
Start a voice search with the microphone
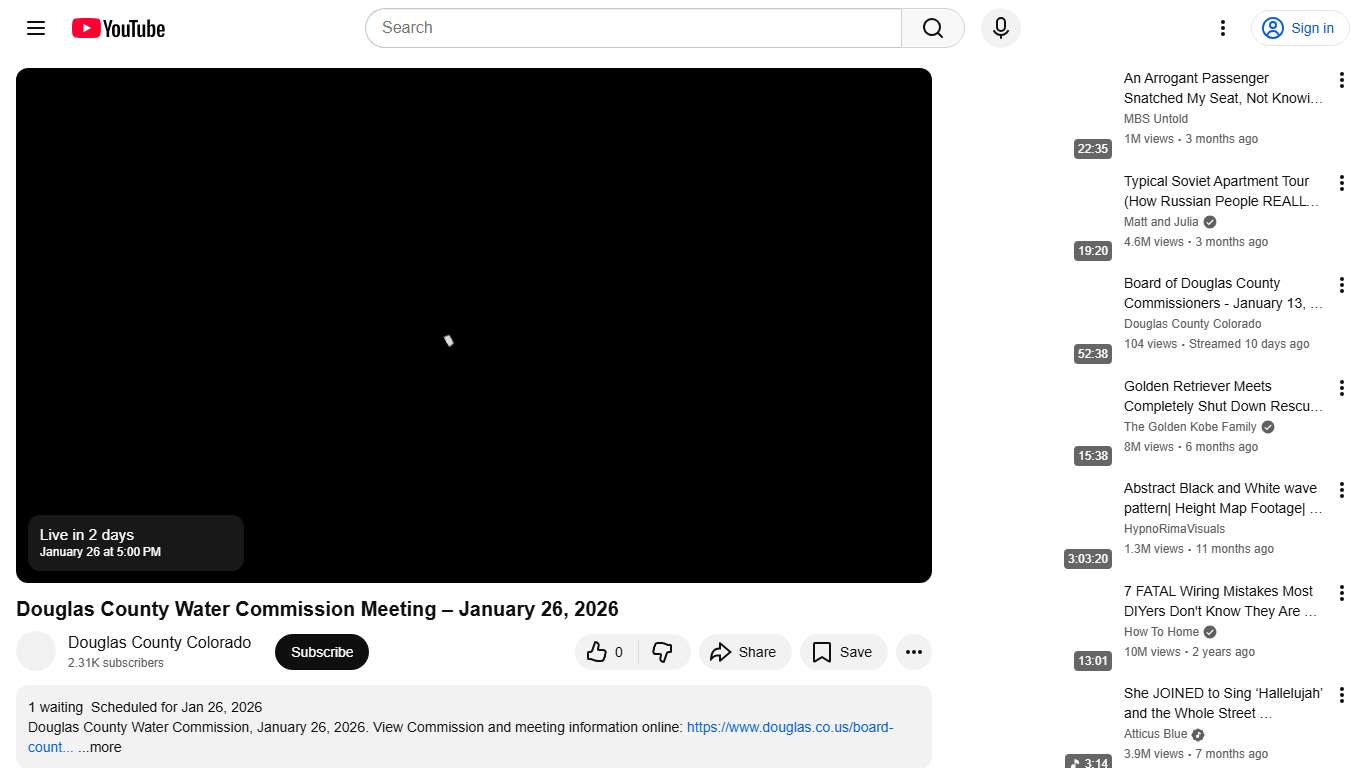pos(1000,28)
